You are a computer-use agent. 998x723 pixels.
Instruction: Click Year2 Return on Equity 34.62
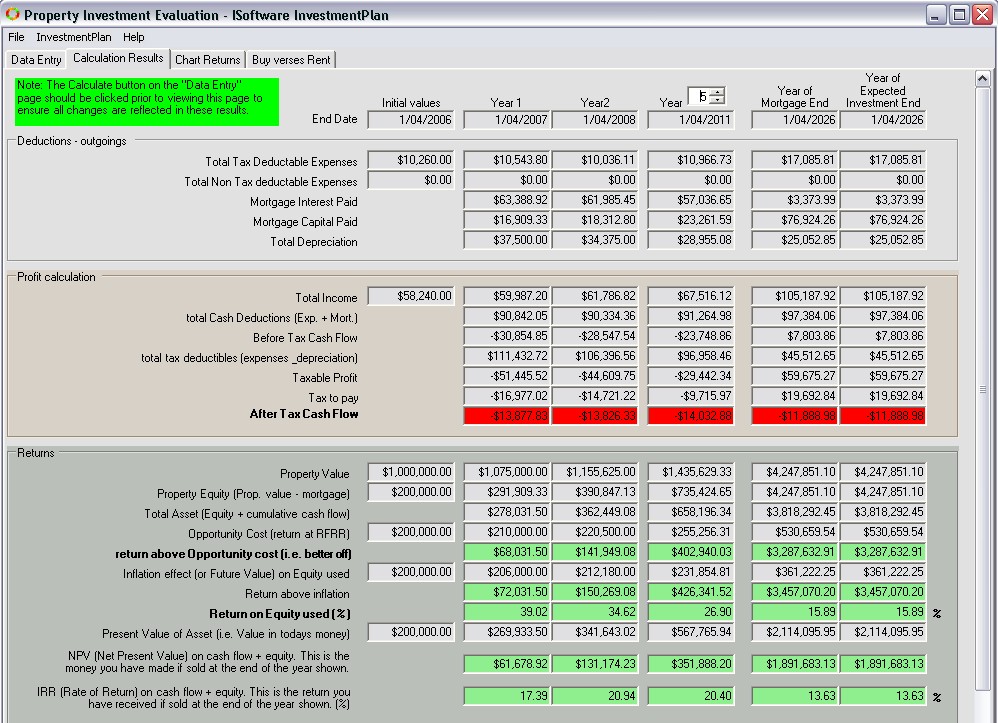click(x=595, y=612)
